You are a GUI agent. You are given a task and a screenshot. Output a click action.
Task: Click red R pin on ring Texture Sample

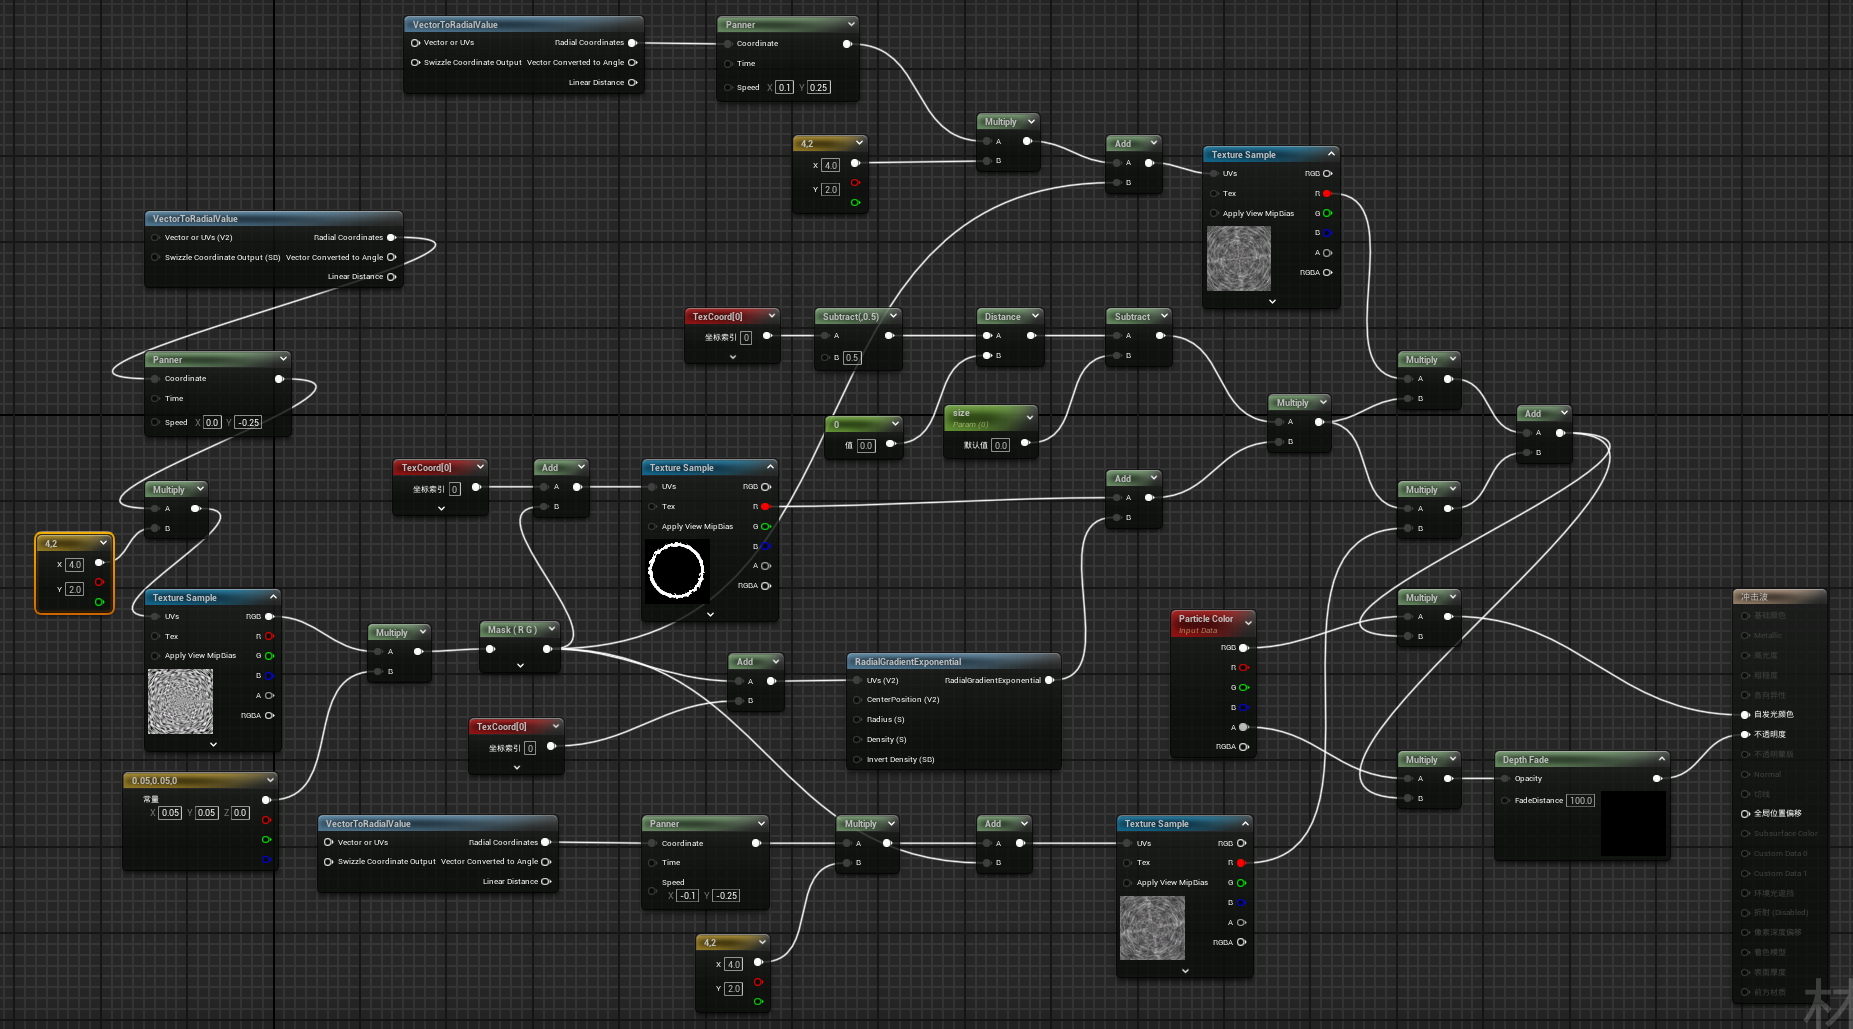pos(766,506)
